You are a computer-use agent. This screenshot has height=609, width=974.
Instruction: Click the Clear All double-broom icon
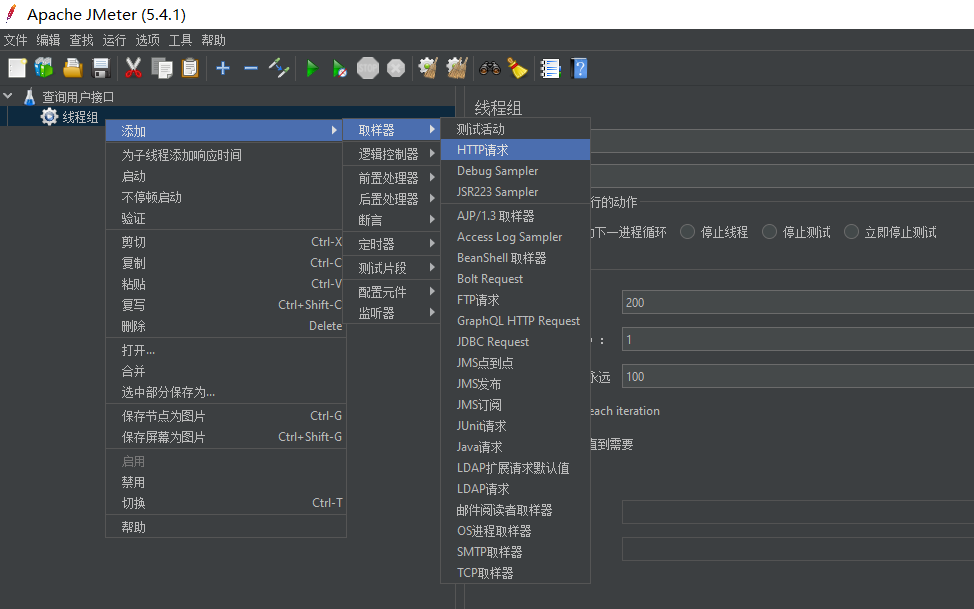457,68
